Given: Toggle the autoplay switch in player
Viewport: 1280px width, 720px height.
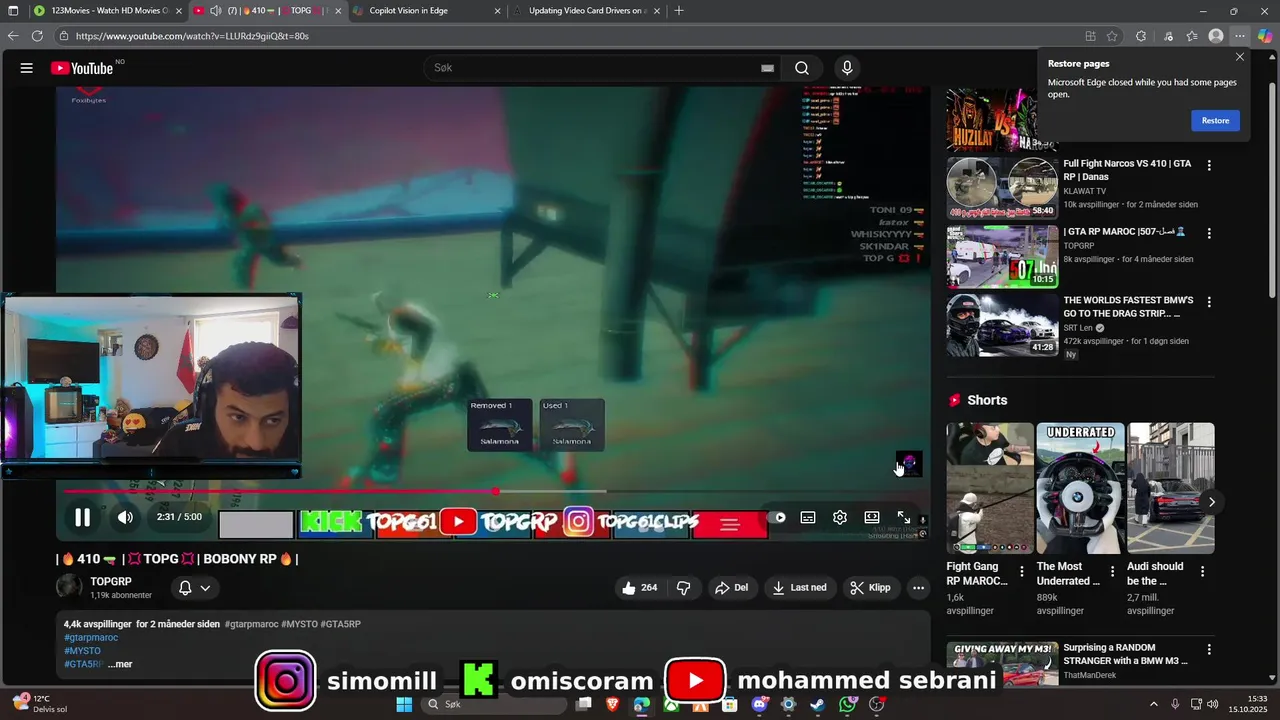Looking at the screenshot, I should 779,517.
